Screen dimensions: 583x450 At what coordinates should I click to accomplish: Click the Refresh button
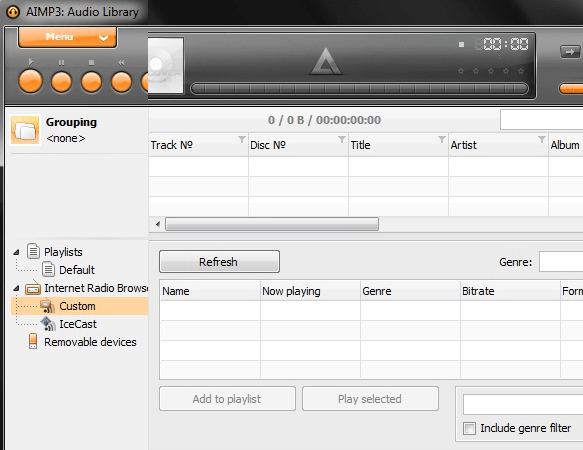click(219, 262)
